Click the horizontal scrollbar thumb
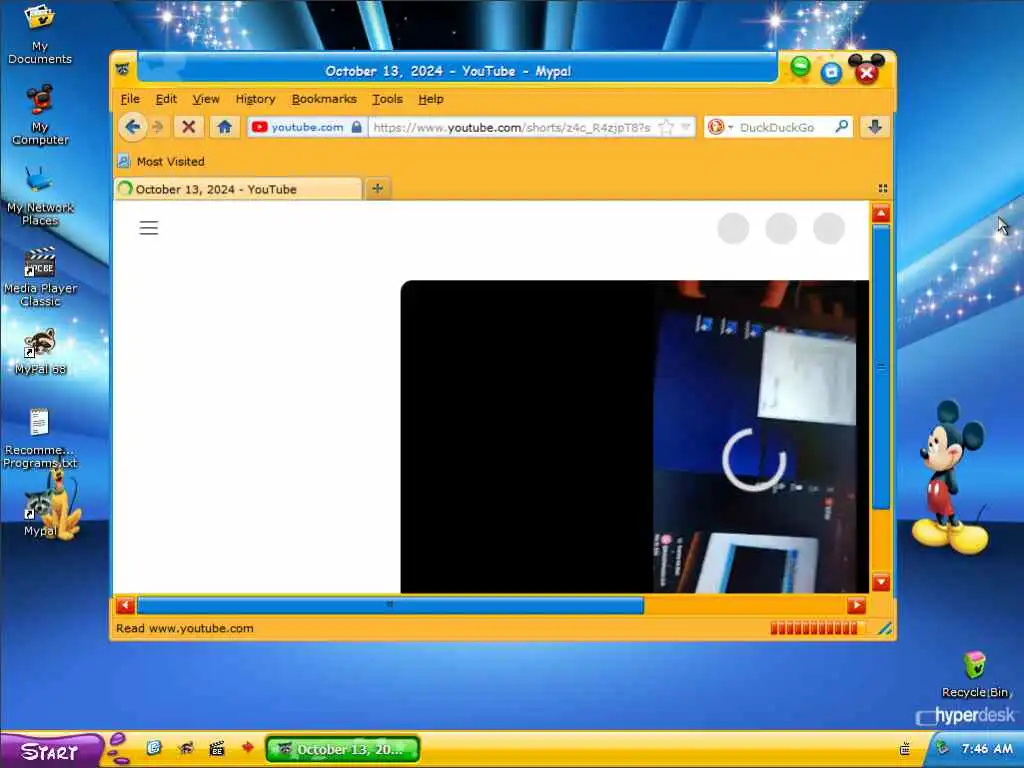This screenshot has height=768, width=1024. (x=390, y=605)
